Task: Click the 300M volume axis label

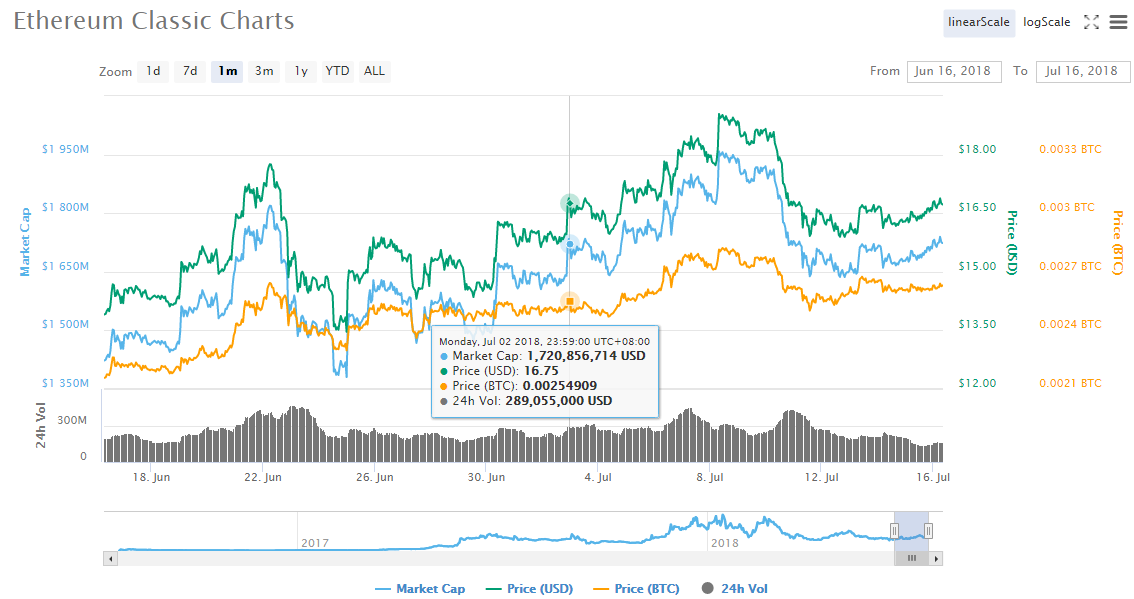Action: click(x=72, y=420)
